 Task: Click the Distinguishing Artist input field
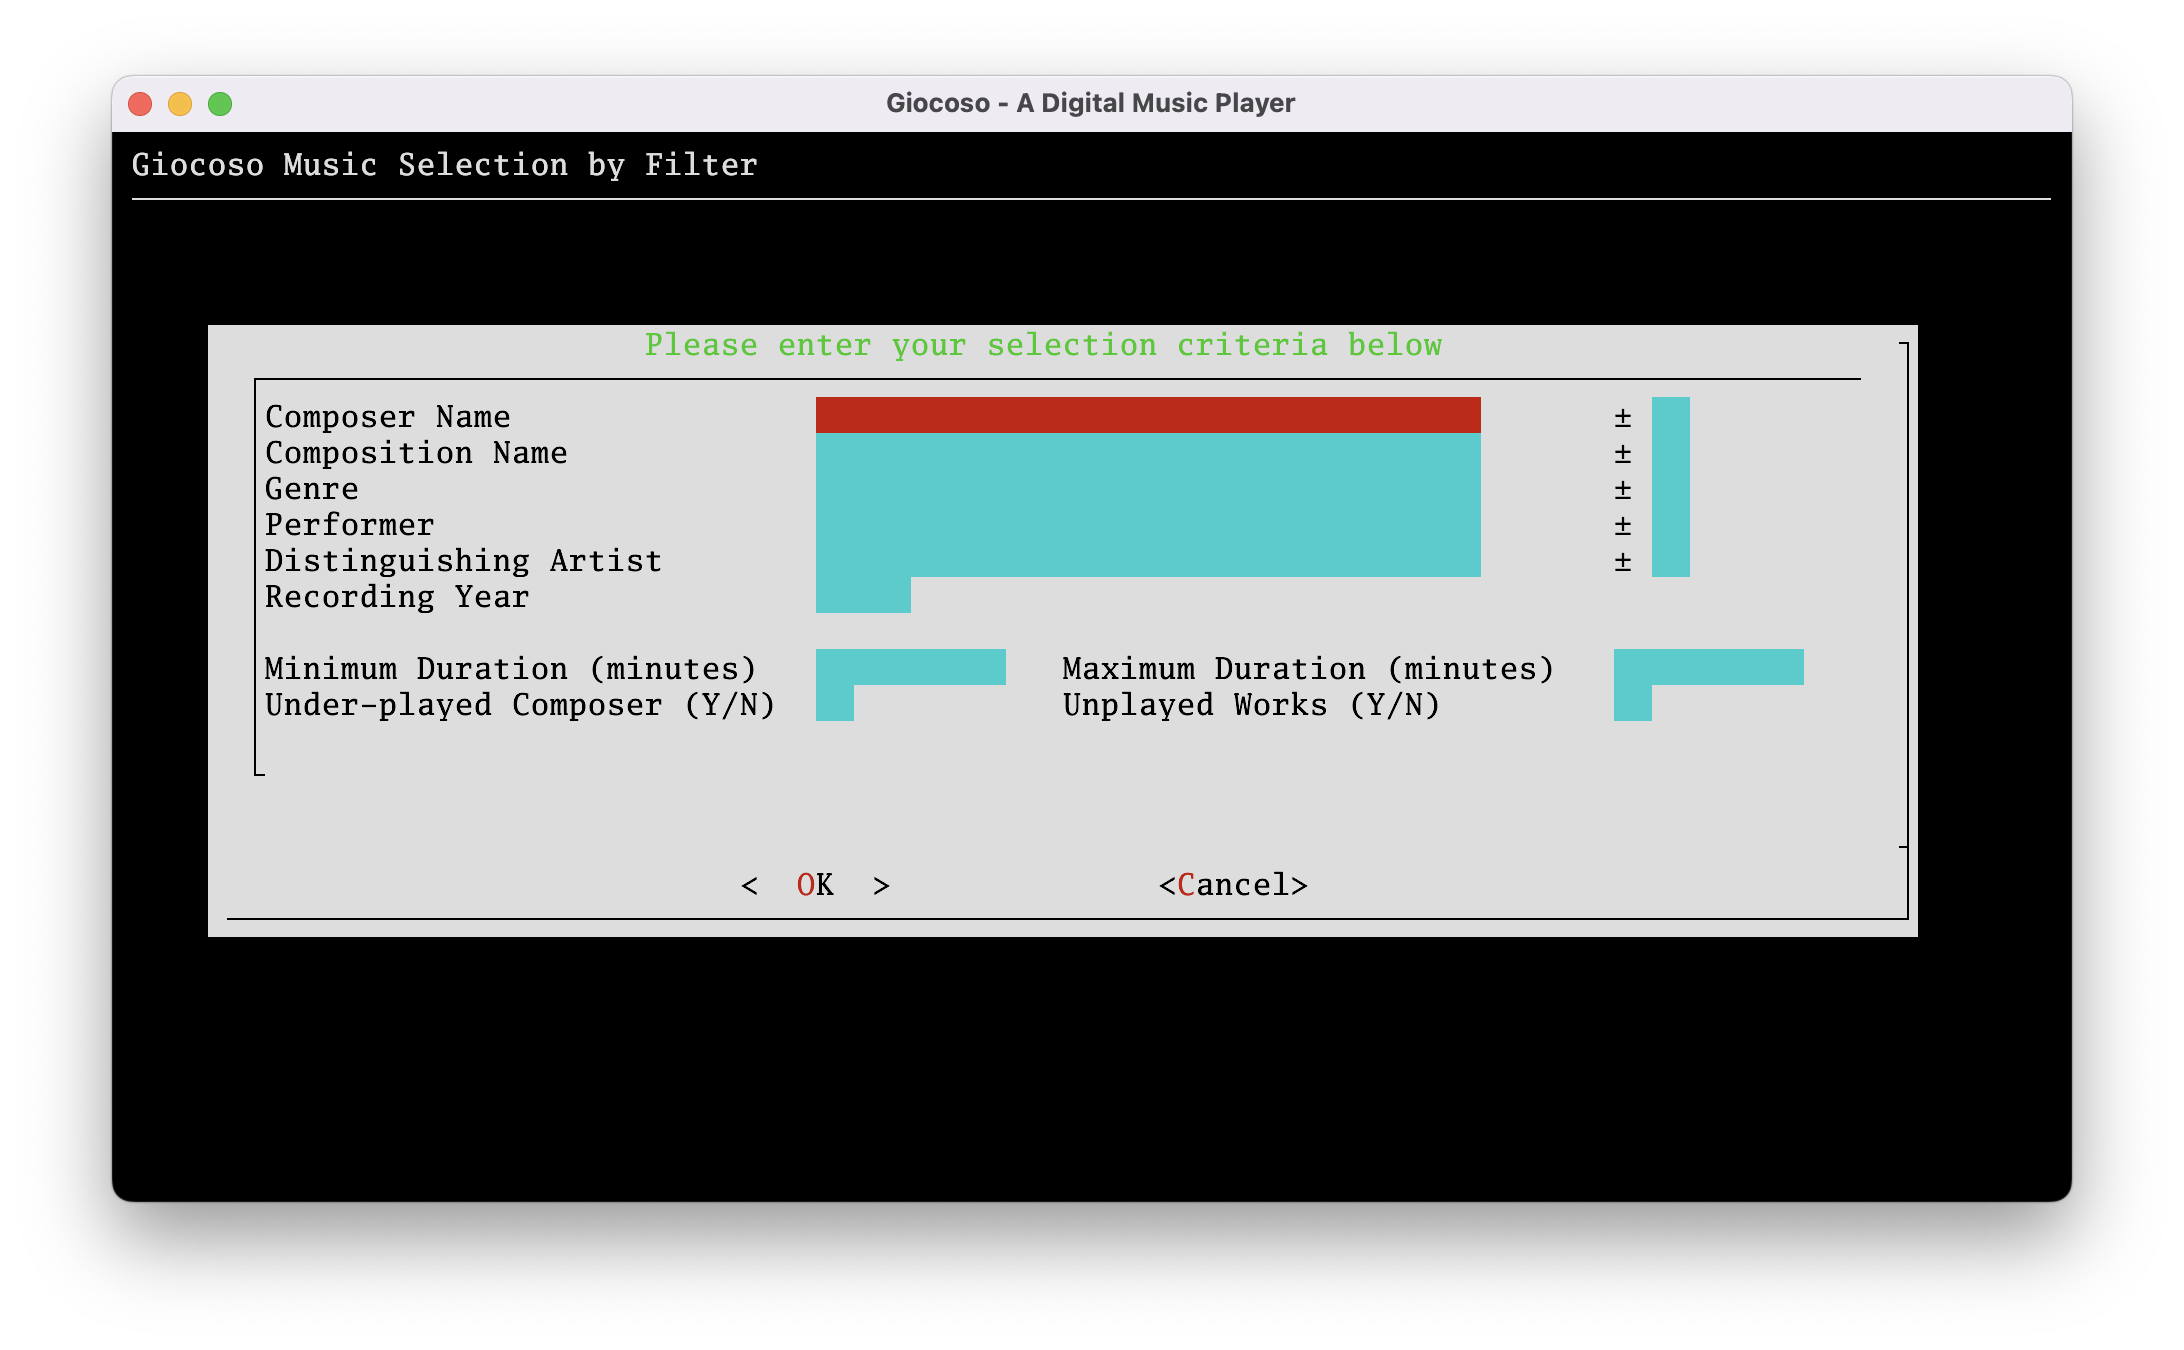click(1147, 559)
